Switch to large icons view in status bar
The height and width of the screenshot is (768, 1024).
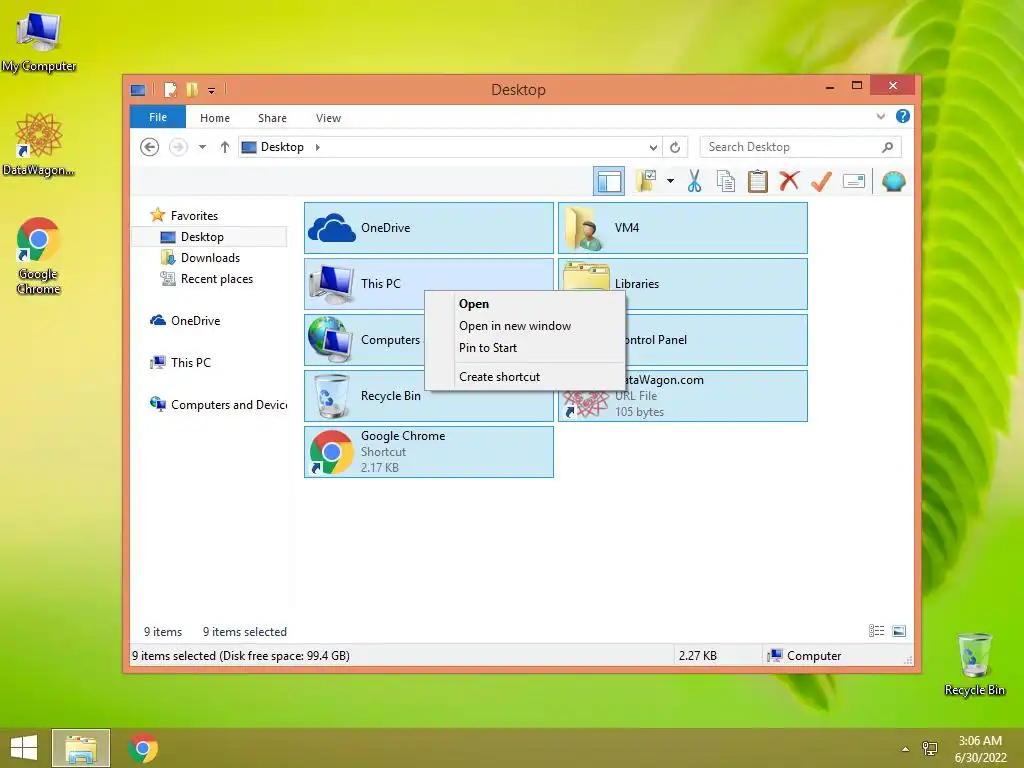[x=899, y=631]
